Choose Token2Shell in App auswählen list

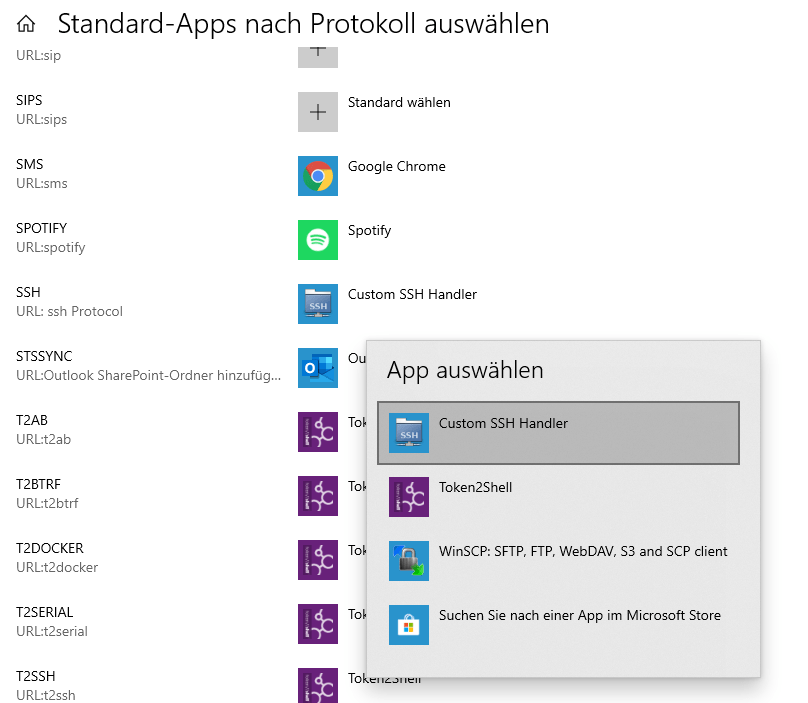[x=558, y=497]
